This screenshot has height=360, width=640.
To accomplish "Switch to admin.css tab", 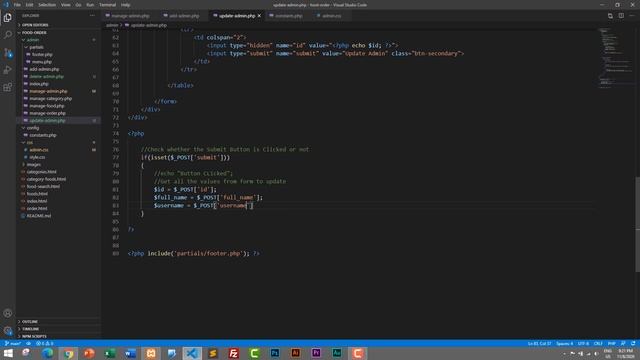I will pyautogui.click(x=331, y=16).
